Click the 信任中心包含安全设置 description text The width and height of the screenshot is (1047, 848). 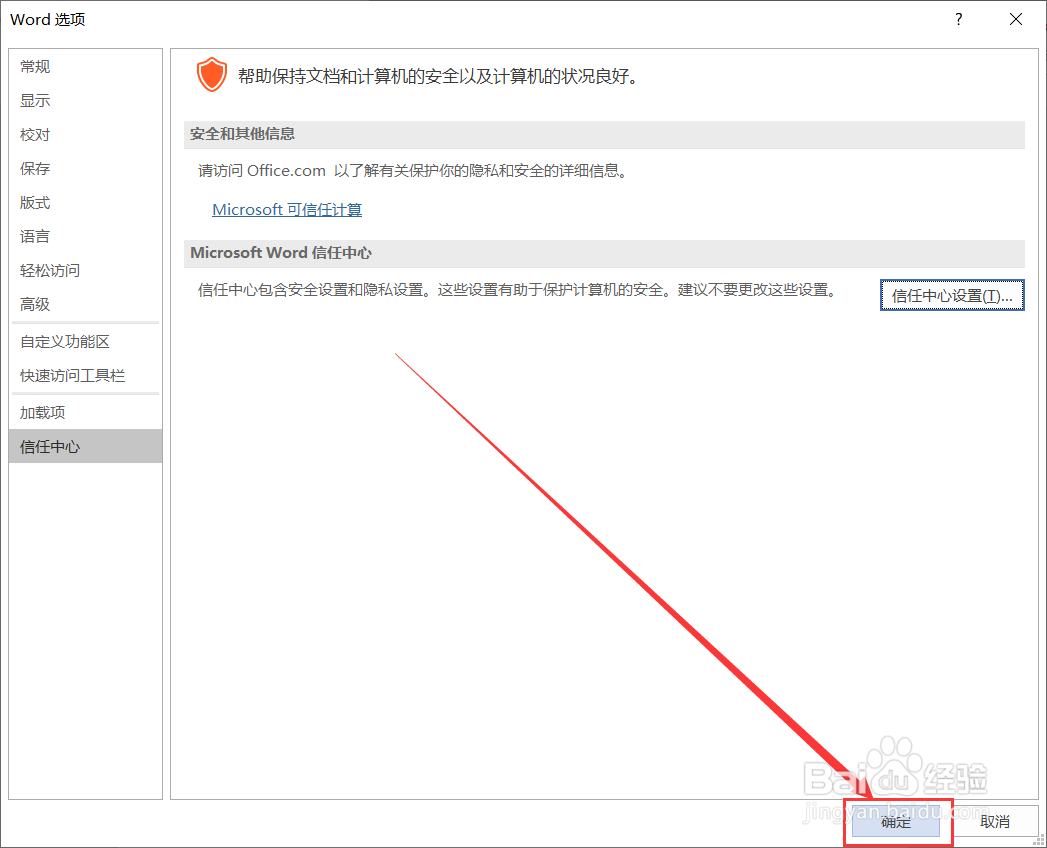click(x=517, y=290)
